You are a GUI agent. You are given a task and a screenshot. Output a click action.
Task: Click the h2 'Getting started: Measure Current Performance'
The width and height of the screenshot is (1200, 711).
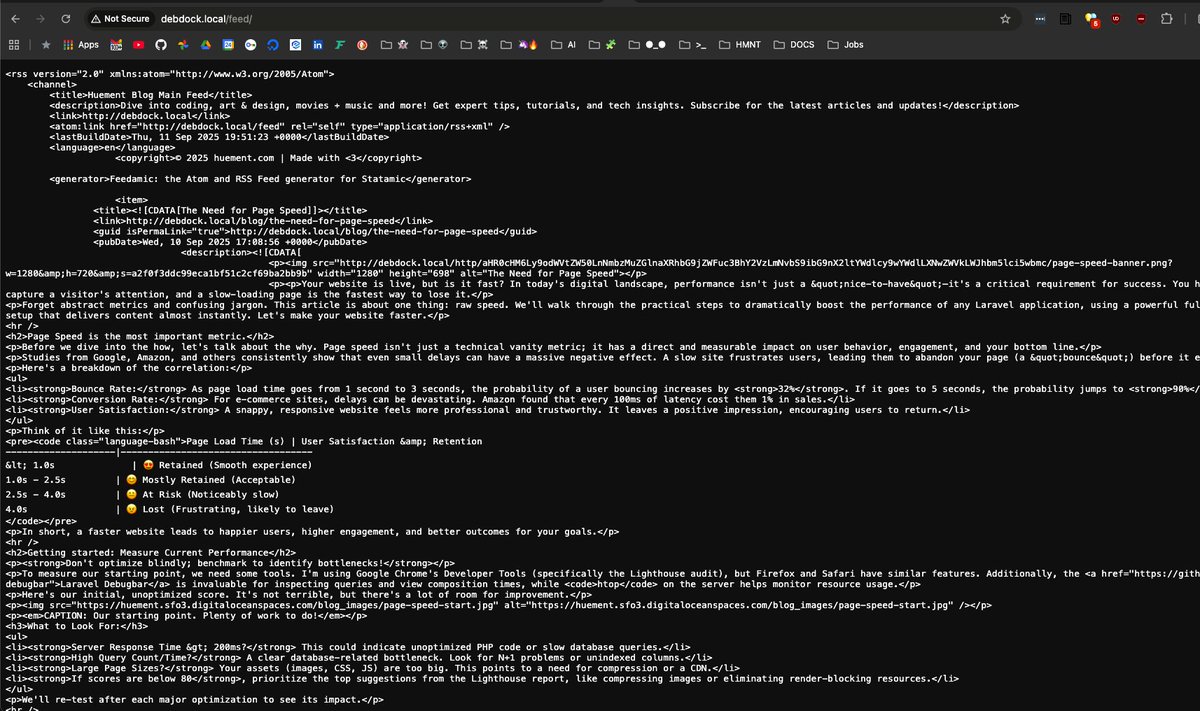[150, 553]
